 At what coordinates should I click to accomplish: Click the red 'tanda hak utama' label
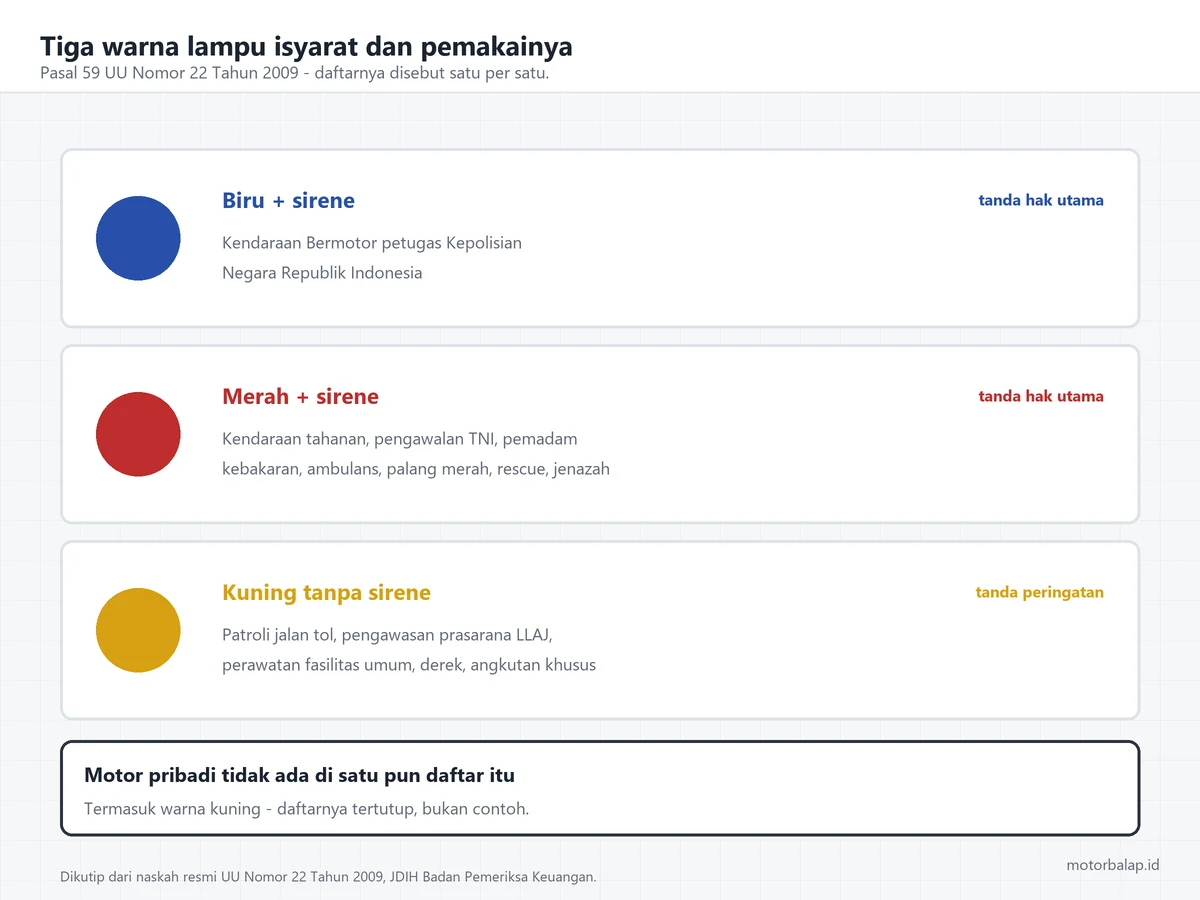tap(1041, 396)
